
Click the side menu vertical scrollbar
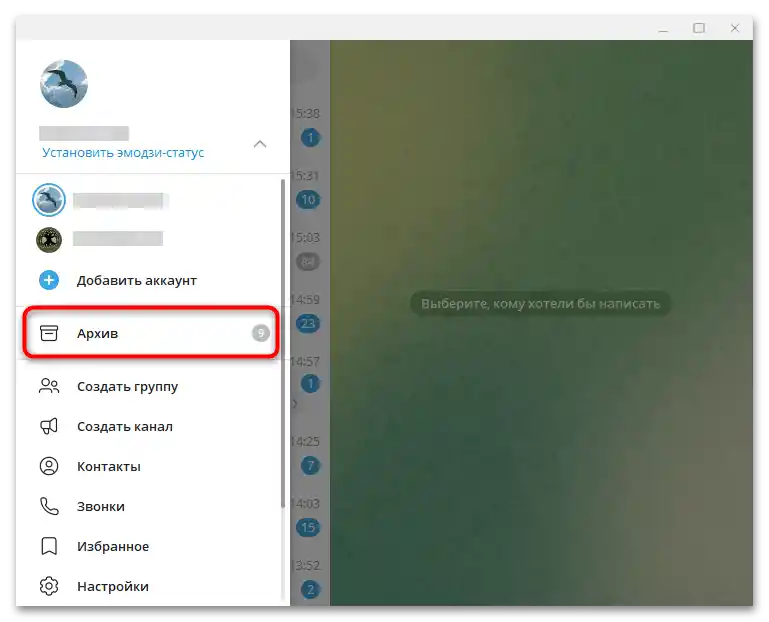[x=283, y=343]
